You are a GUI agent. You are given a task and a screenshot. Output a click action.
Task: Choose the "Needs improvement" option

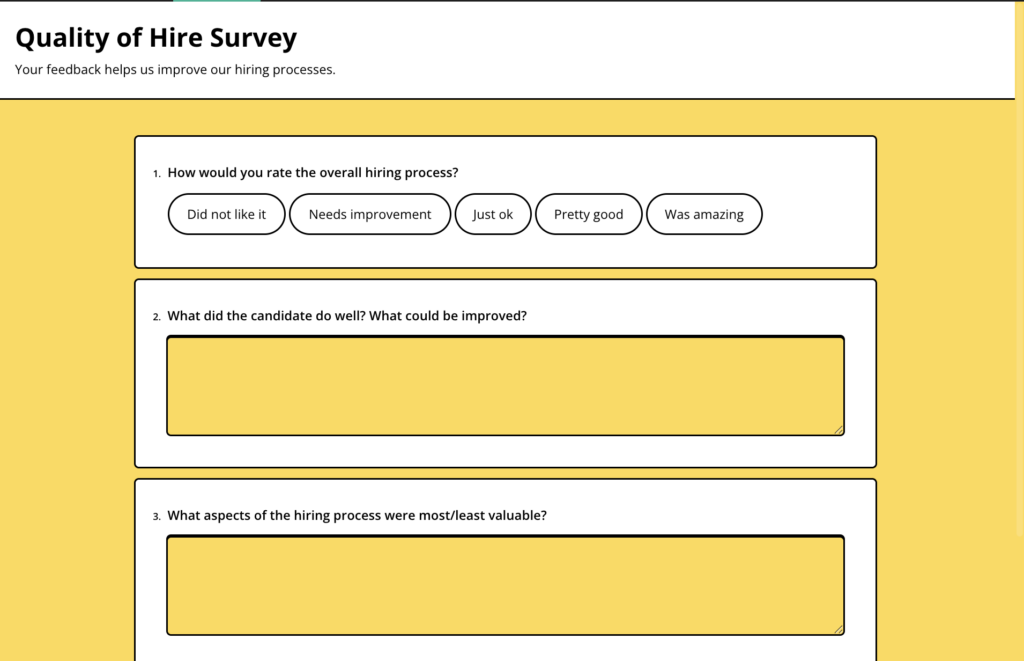[370, 214]
